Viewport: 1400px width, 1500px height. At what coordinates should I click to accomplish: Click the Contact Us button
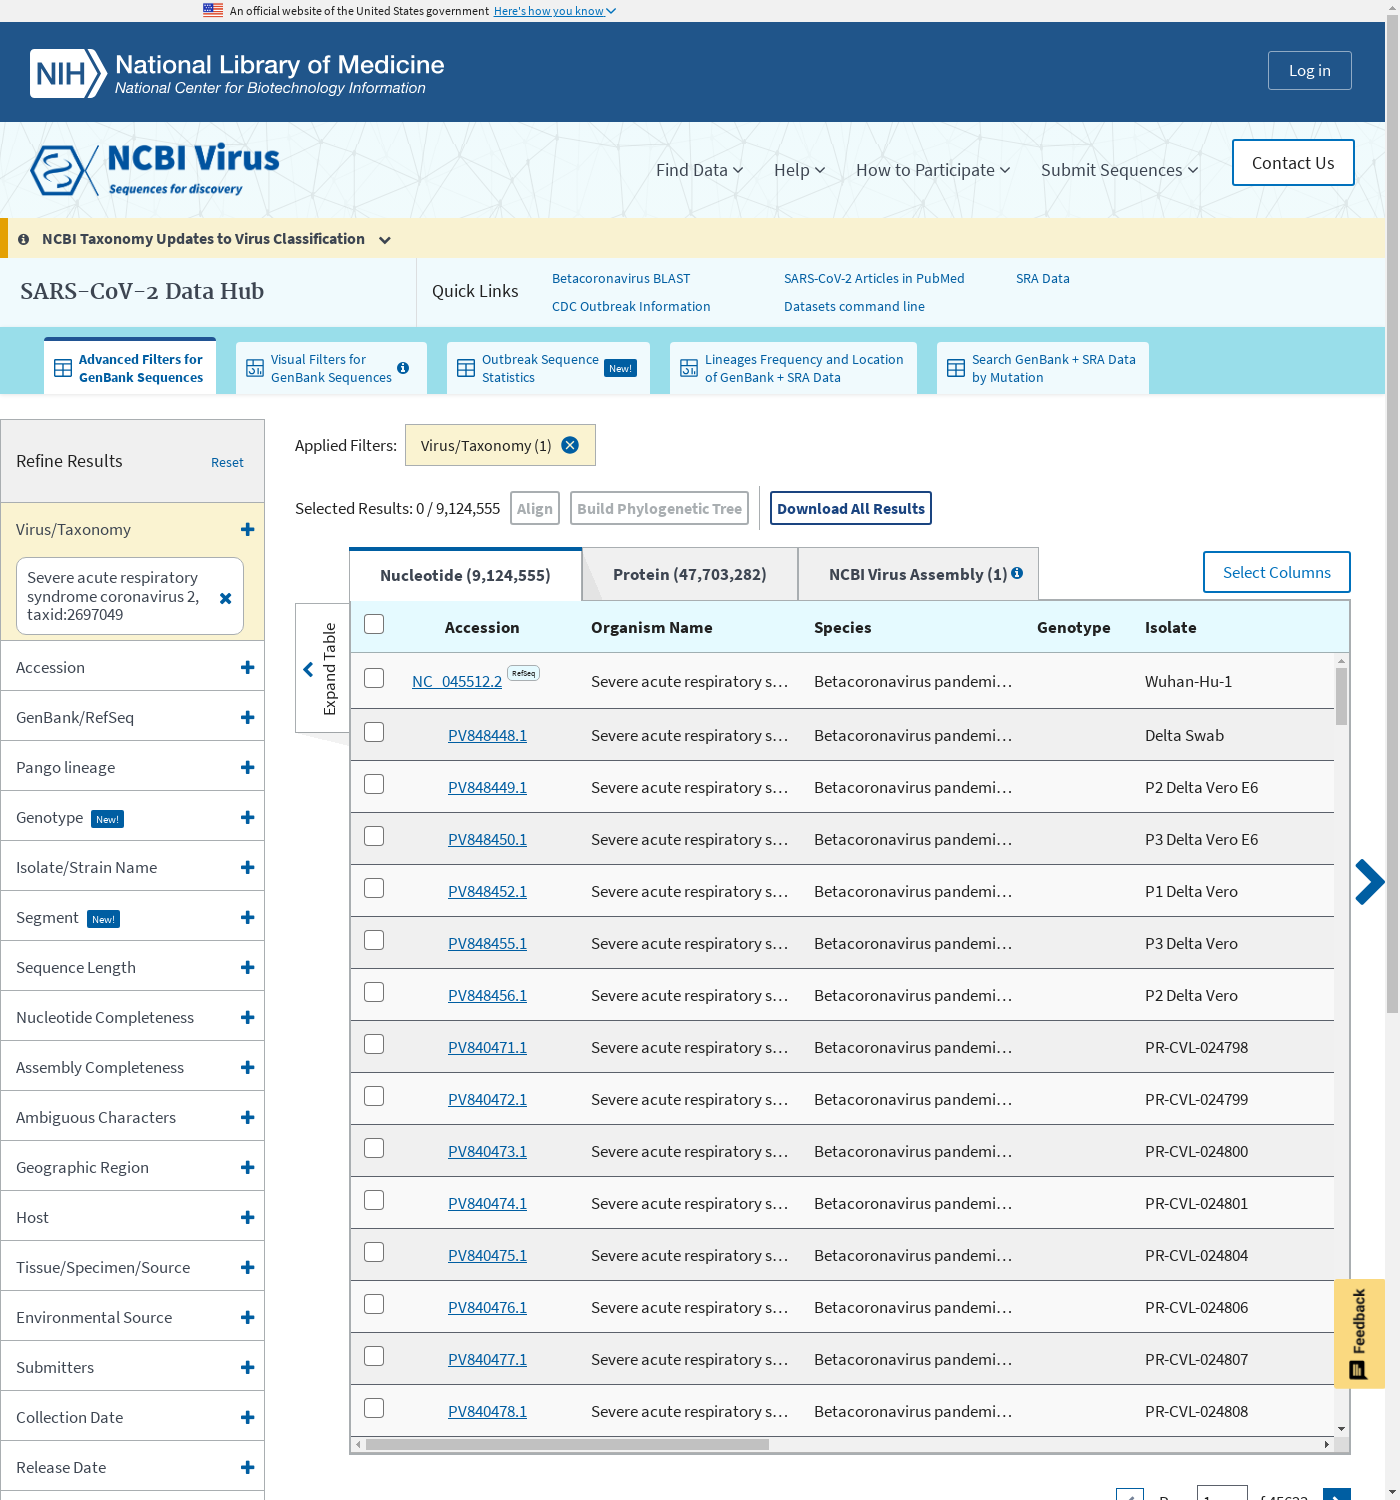1293,162
